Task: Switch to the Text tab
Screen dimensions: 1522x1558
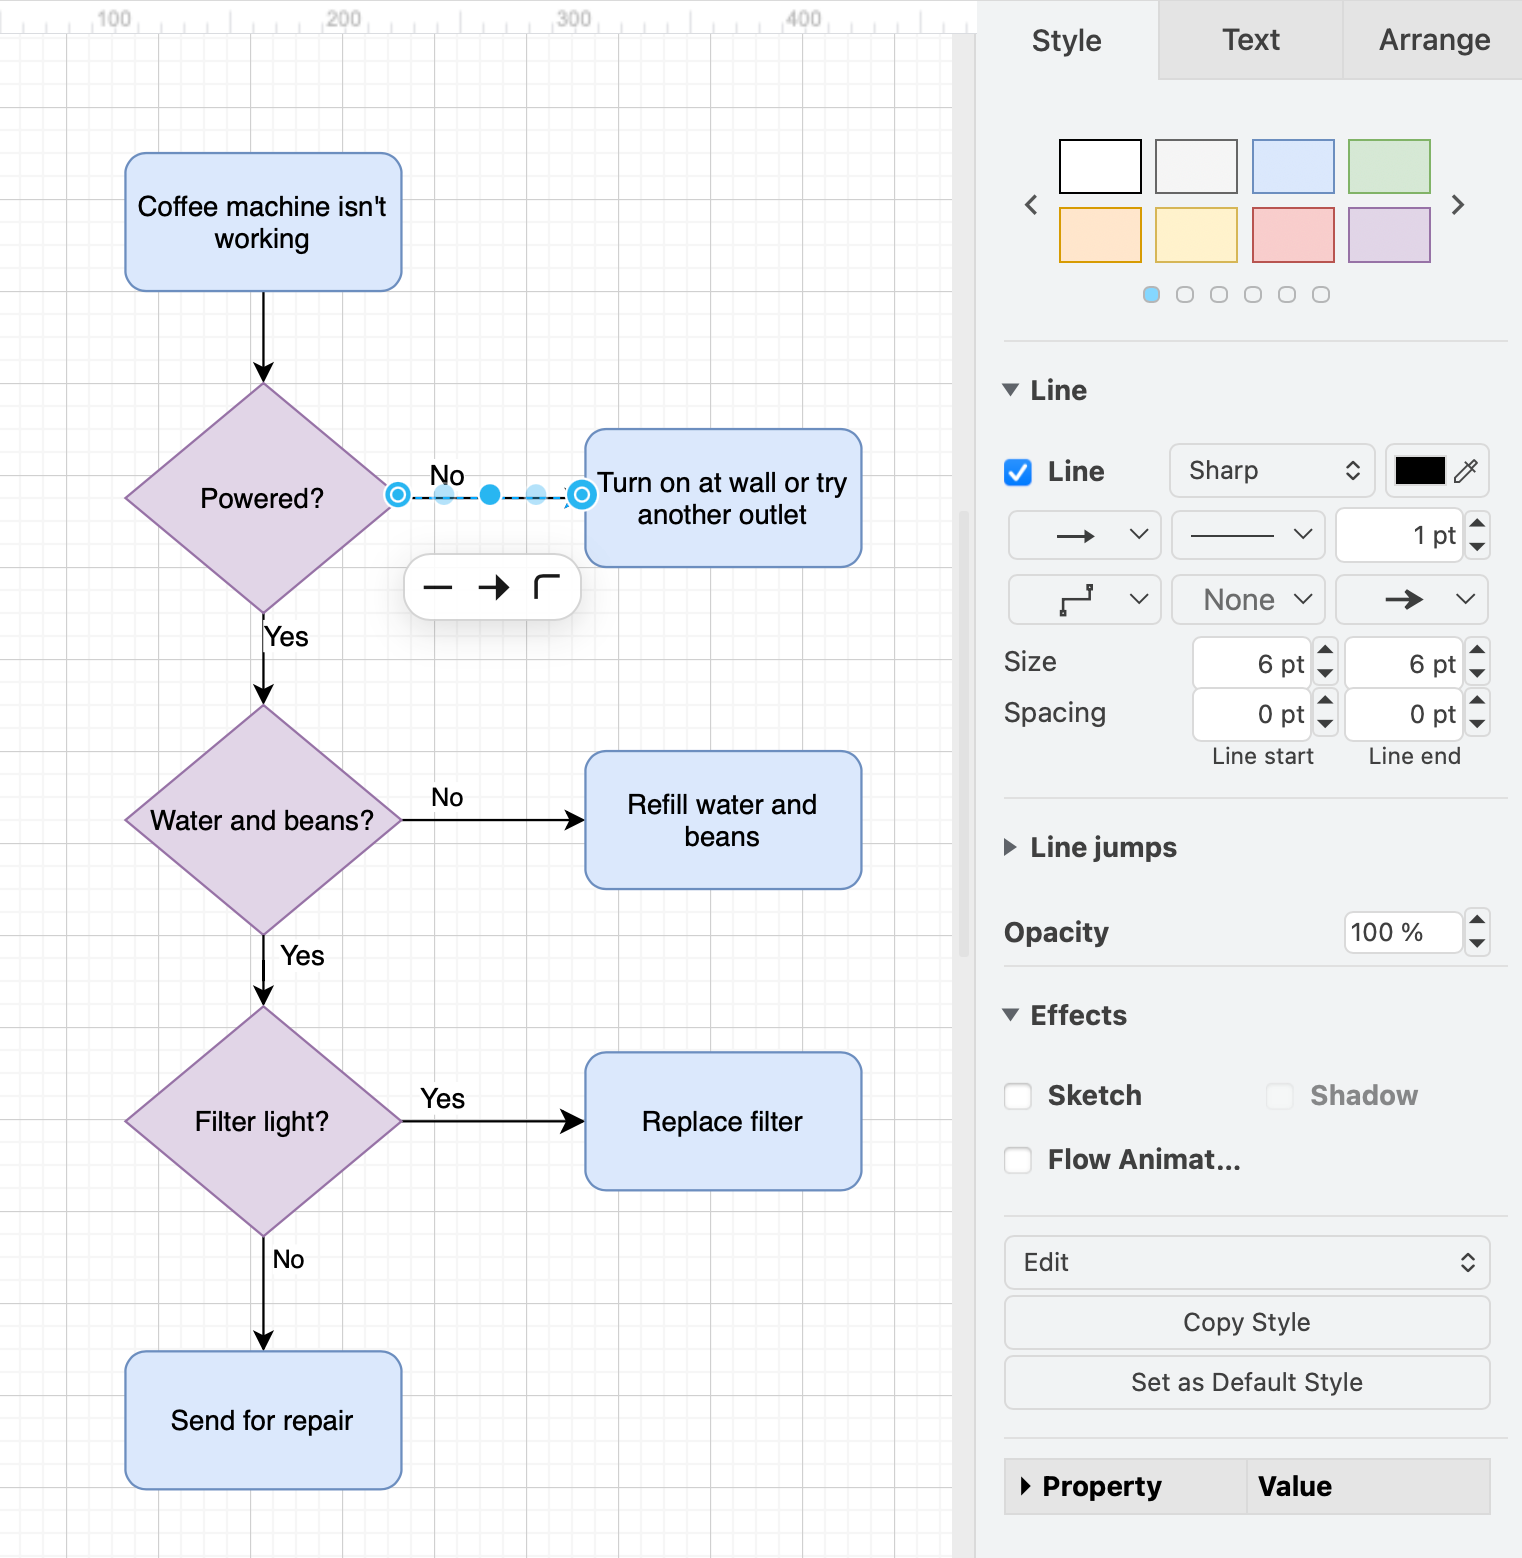Action: (1251, 40)
